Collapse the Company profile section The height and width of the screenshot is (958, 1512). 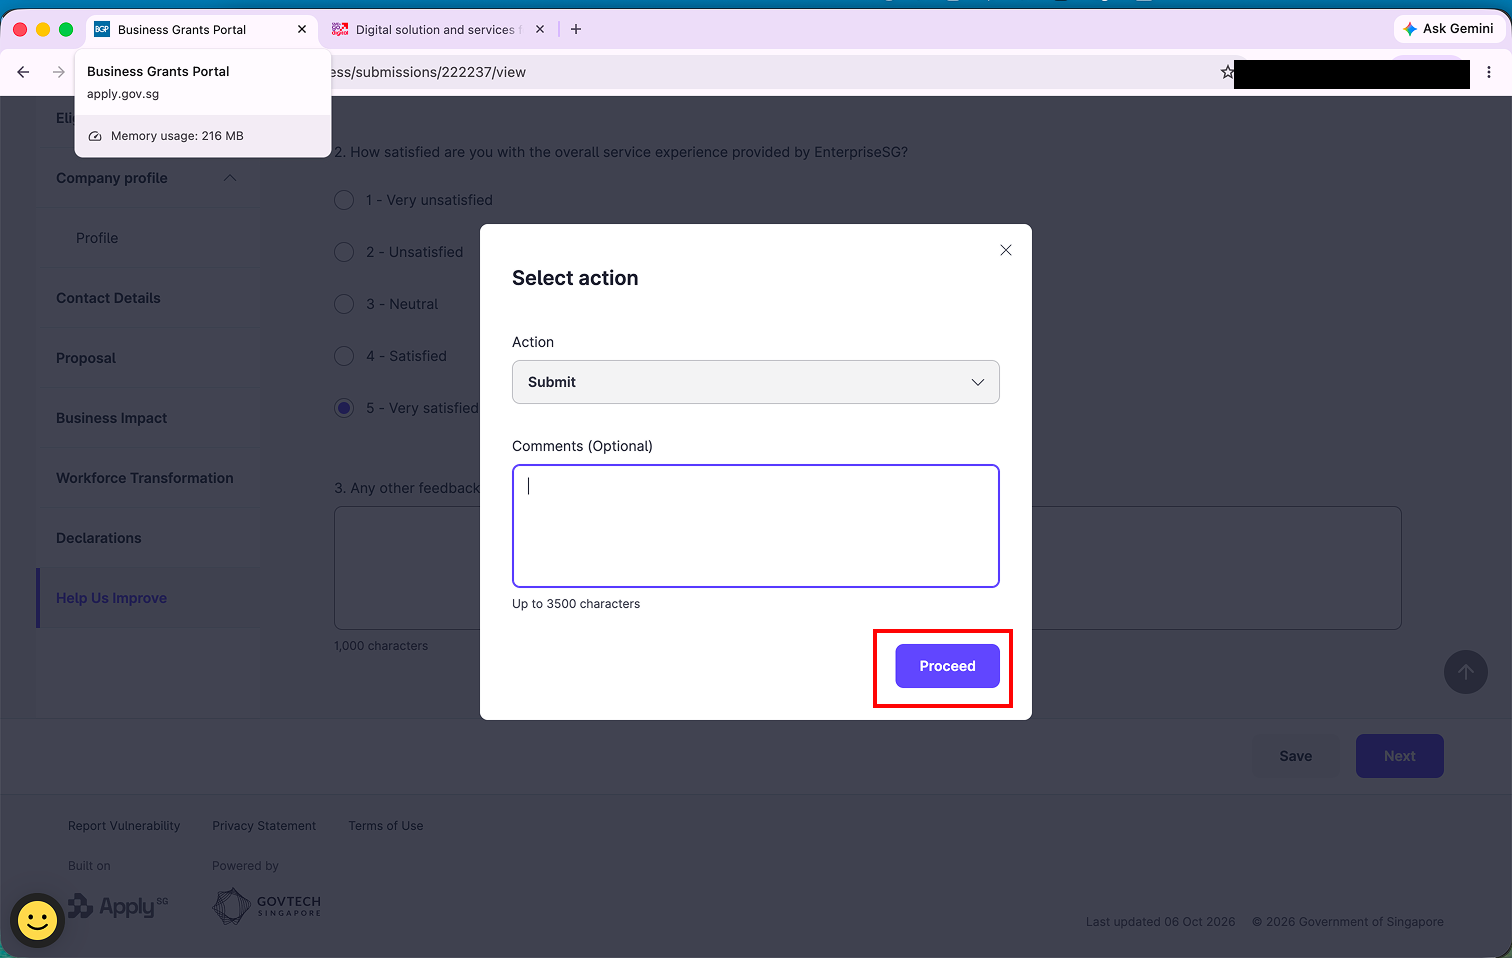point(230,178)
